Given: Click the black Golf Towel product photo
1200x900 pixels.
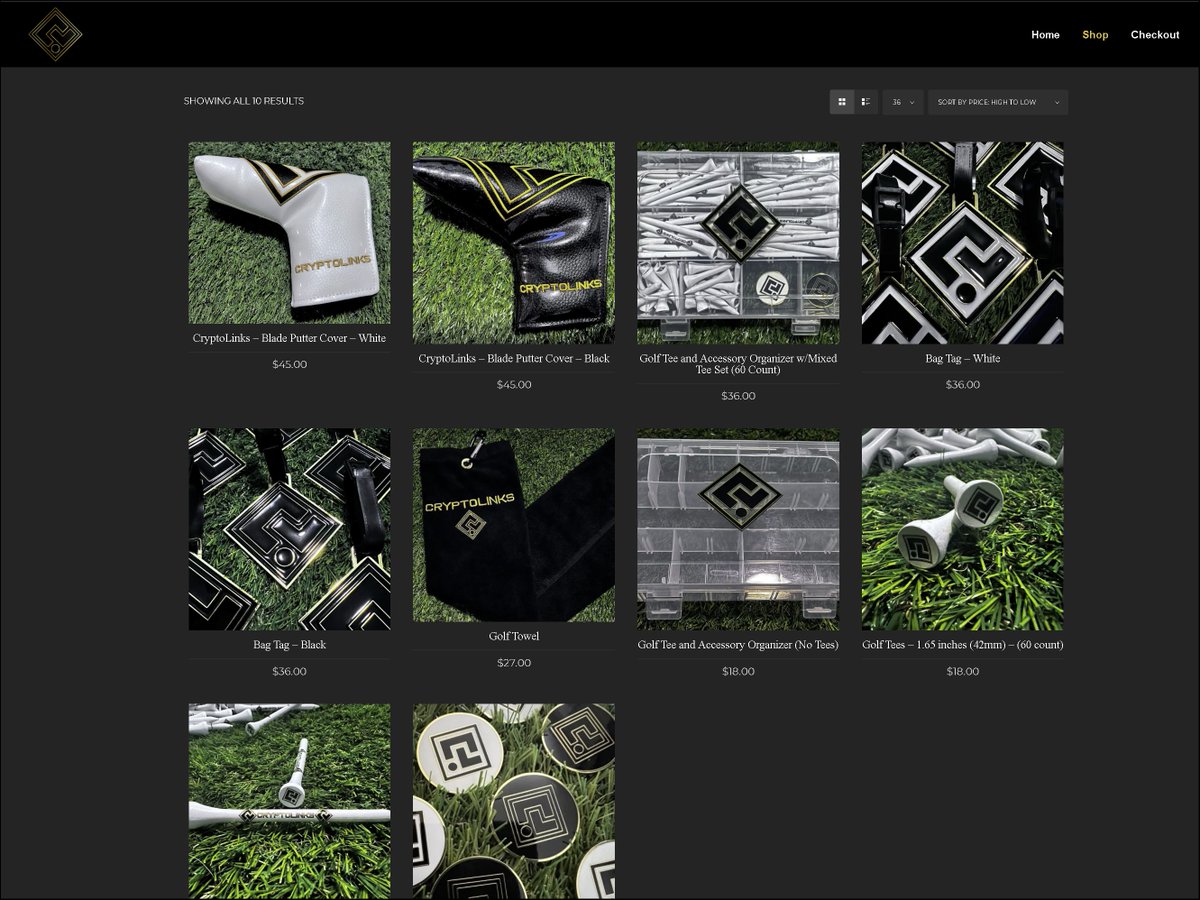Looking at the screenshot, I should click(x=514, y=525).
